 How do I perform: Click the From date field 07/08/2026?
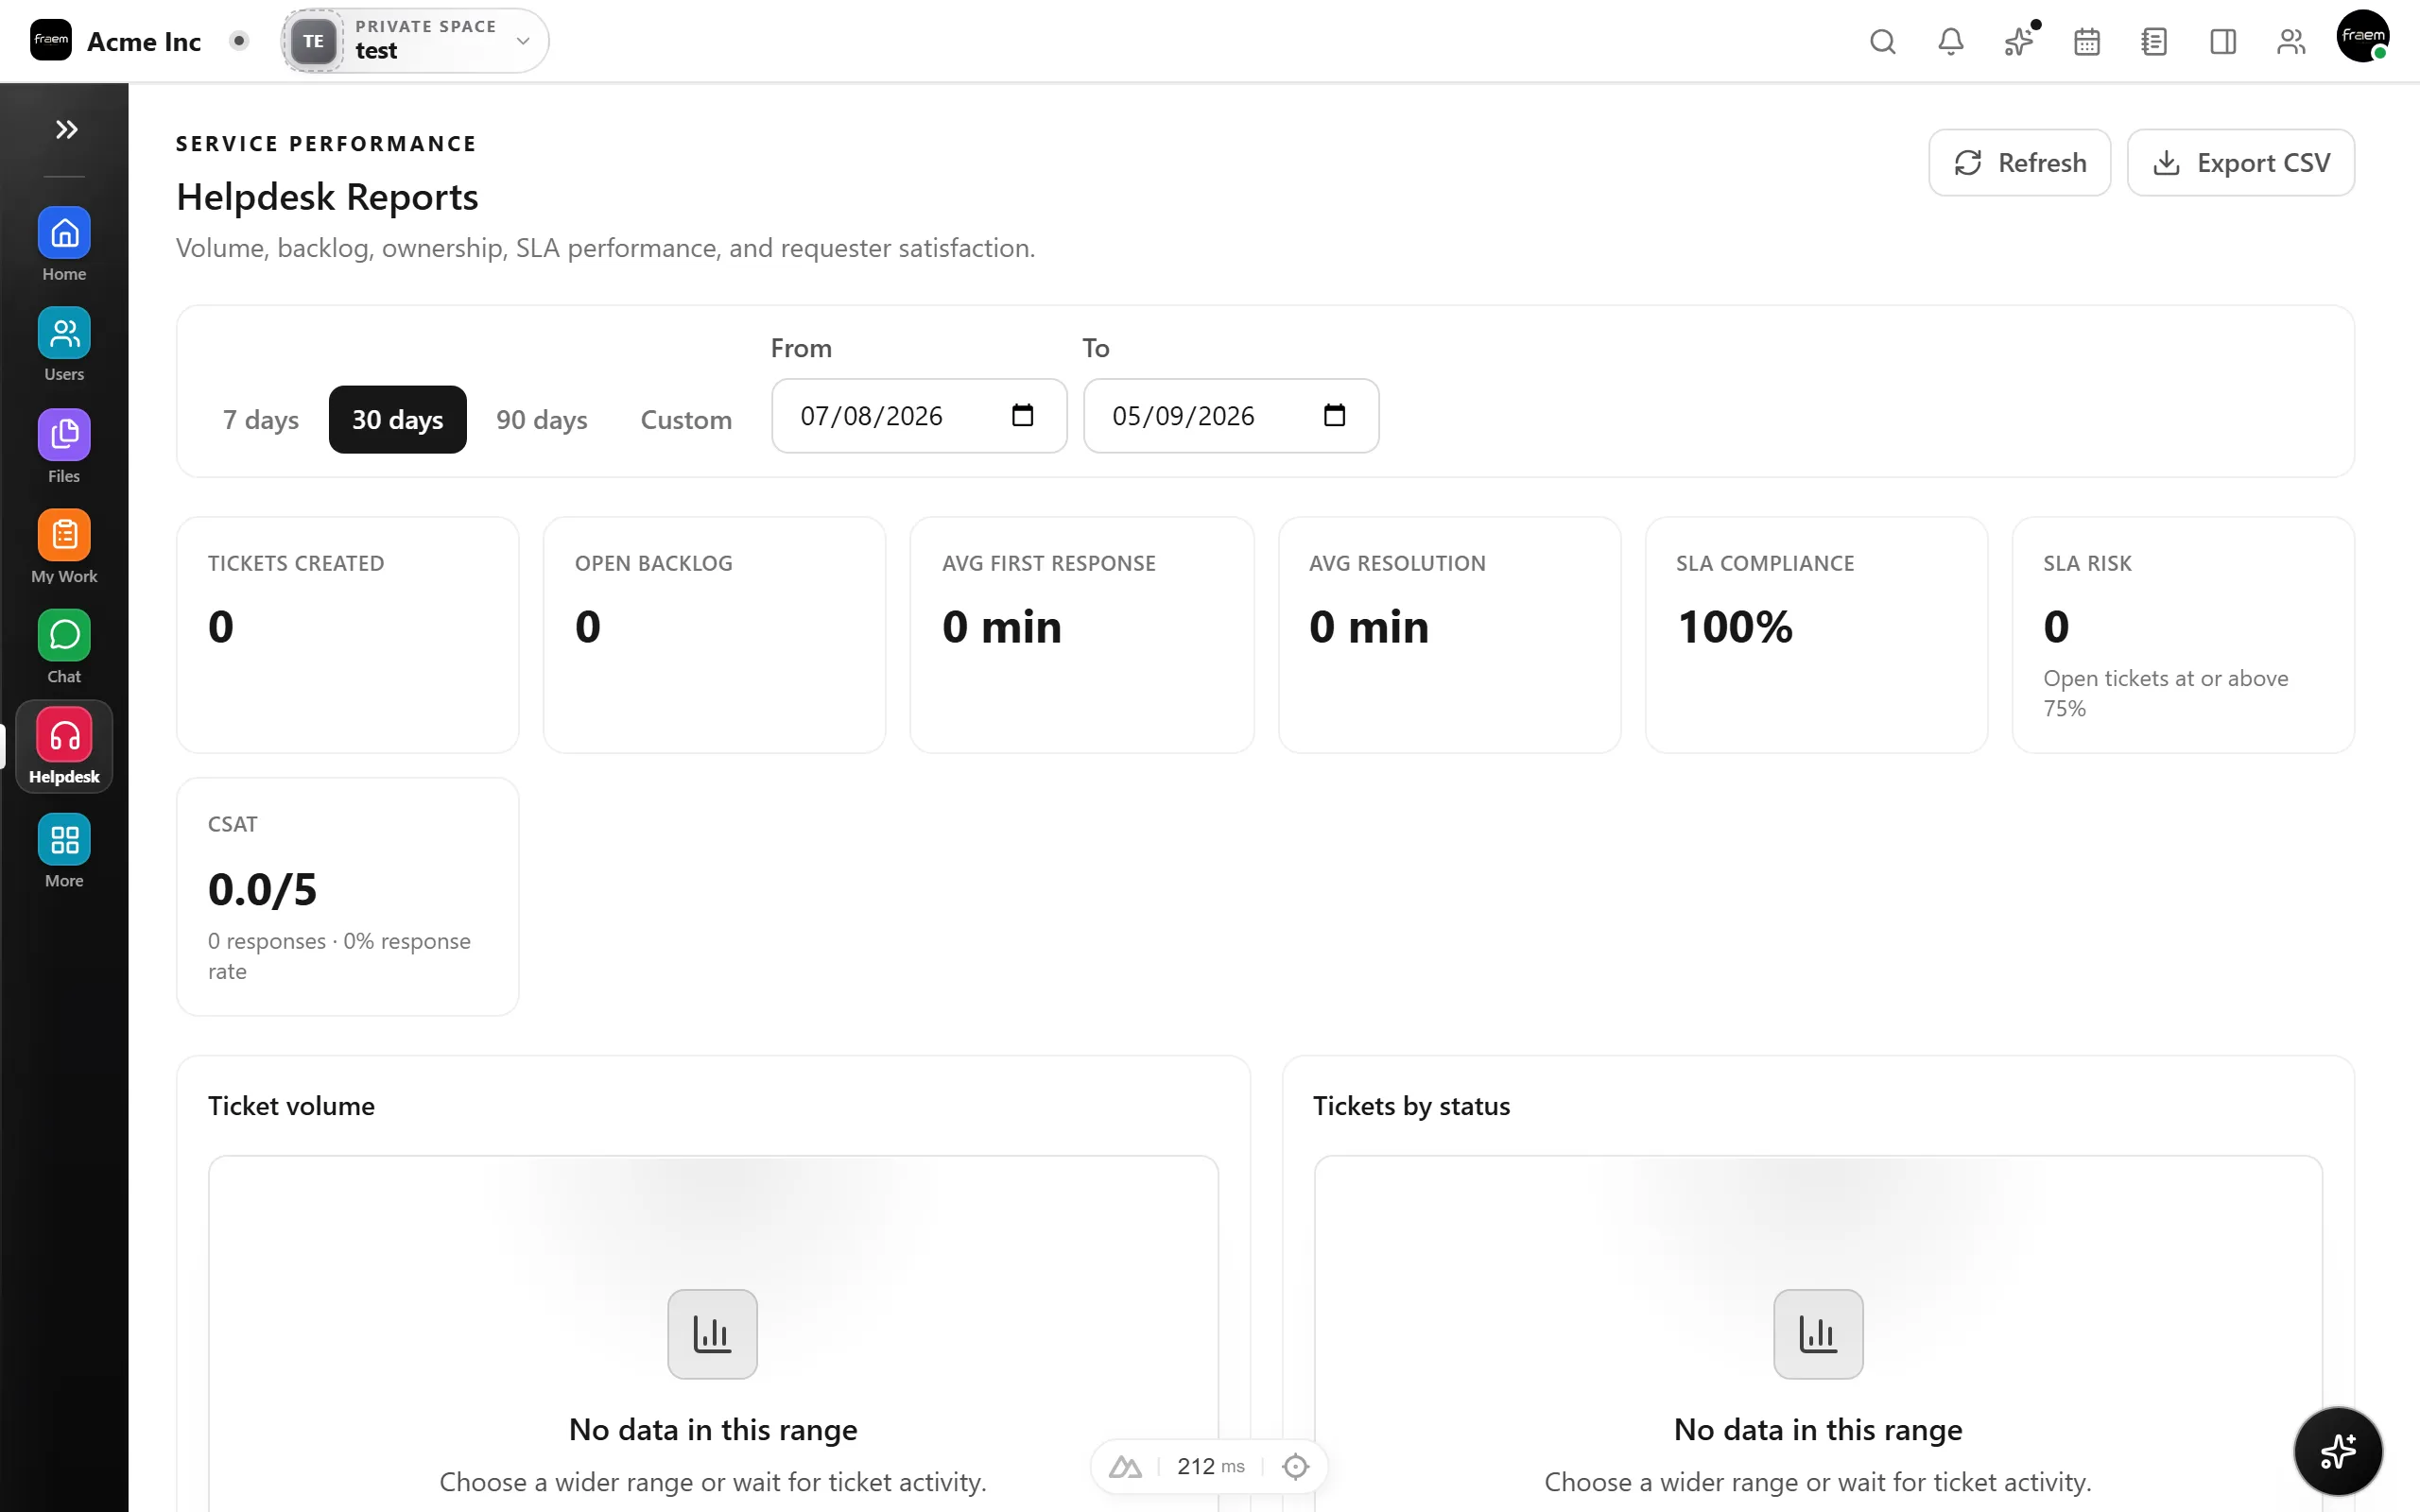pos(919,415)
